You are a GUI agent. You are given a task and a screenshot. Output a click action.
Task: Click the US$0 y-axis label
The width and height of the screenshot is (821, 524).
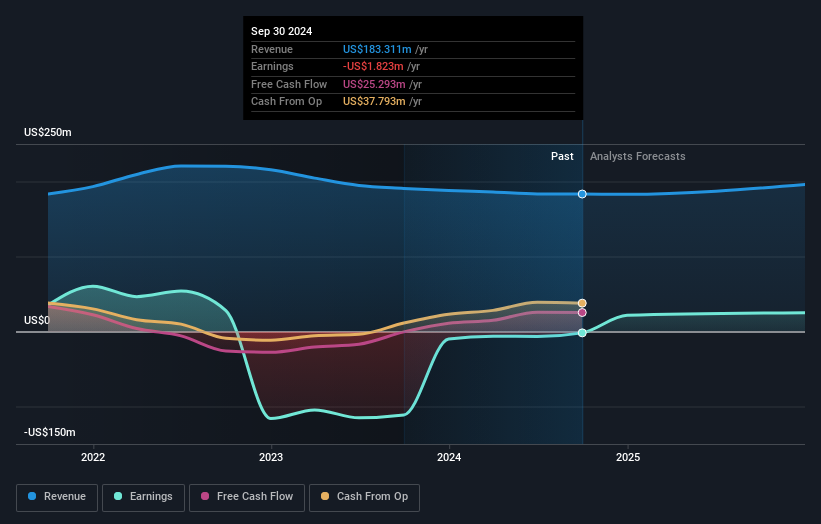click(37, 320)
